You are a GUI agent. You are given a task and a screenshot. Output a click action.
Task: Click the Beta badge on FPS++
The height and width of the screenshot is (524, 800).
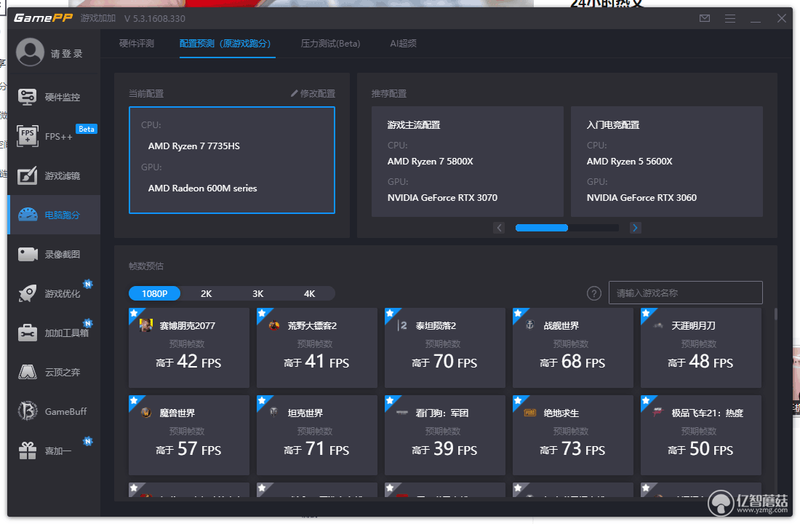(86, 129)
